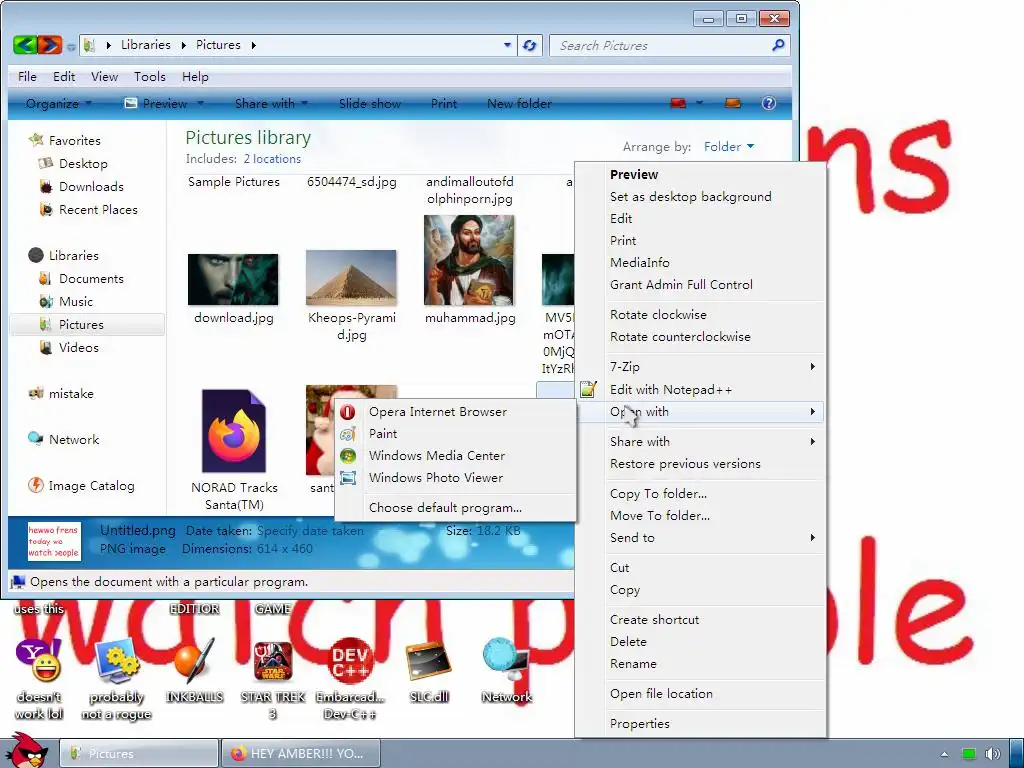Choose Set as desktop background
Image resolution: width=1024 pixels, height=768 pixels.
click(x=691, y=197)
